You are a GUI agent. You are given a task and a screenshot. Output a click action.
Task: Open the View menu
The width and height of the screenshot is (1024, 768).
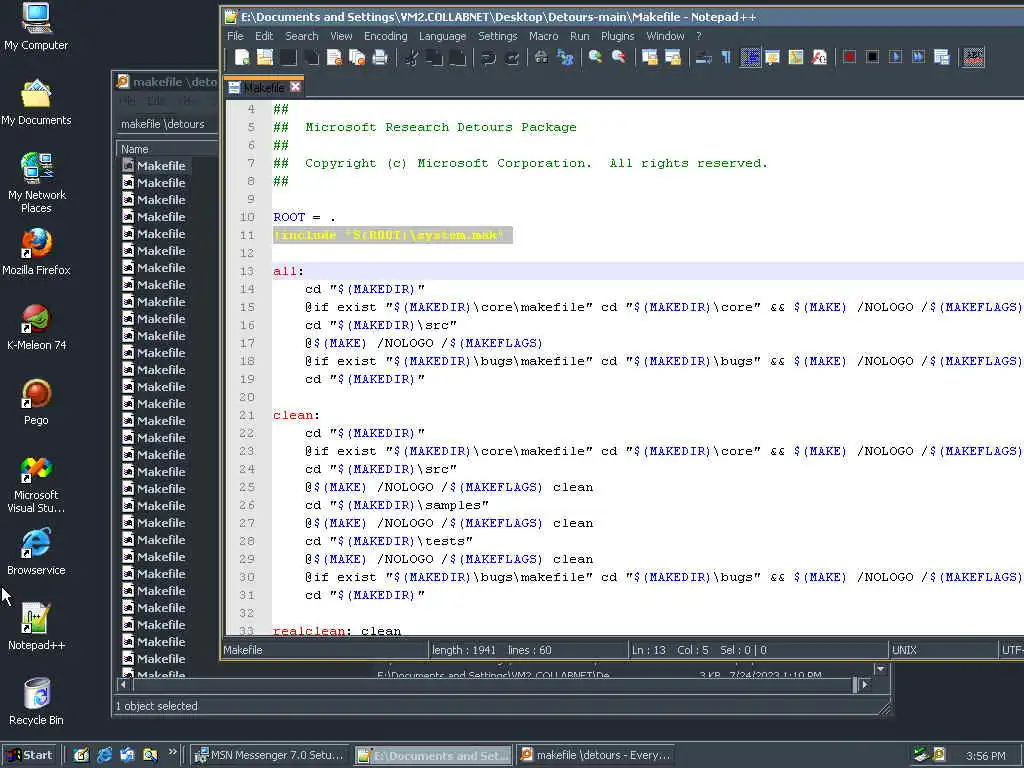(x=341, y=36)
